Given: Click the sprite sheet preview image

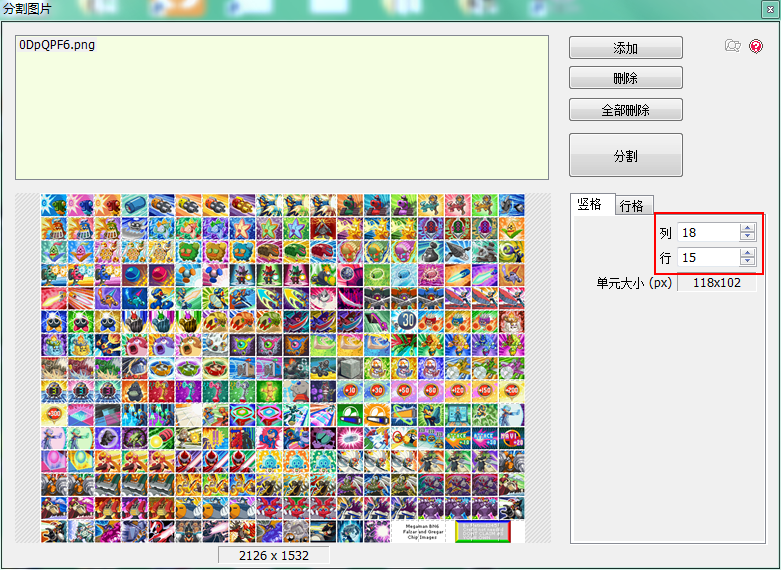Looking at the screenshot, I should (x=282, y=368).
